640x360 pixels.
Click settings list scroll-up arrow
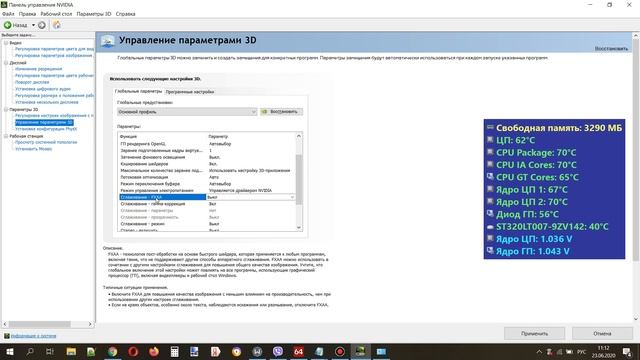coord(299,136)
